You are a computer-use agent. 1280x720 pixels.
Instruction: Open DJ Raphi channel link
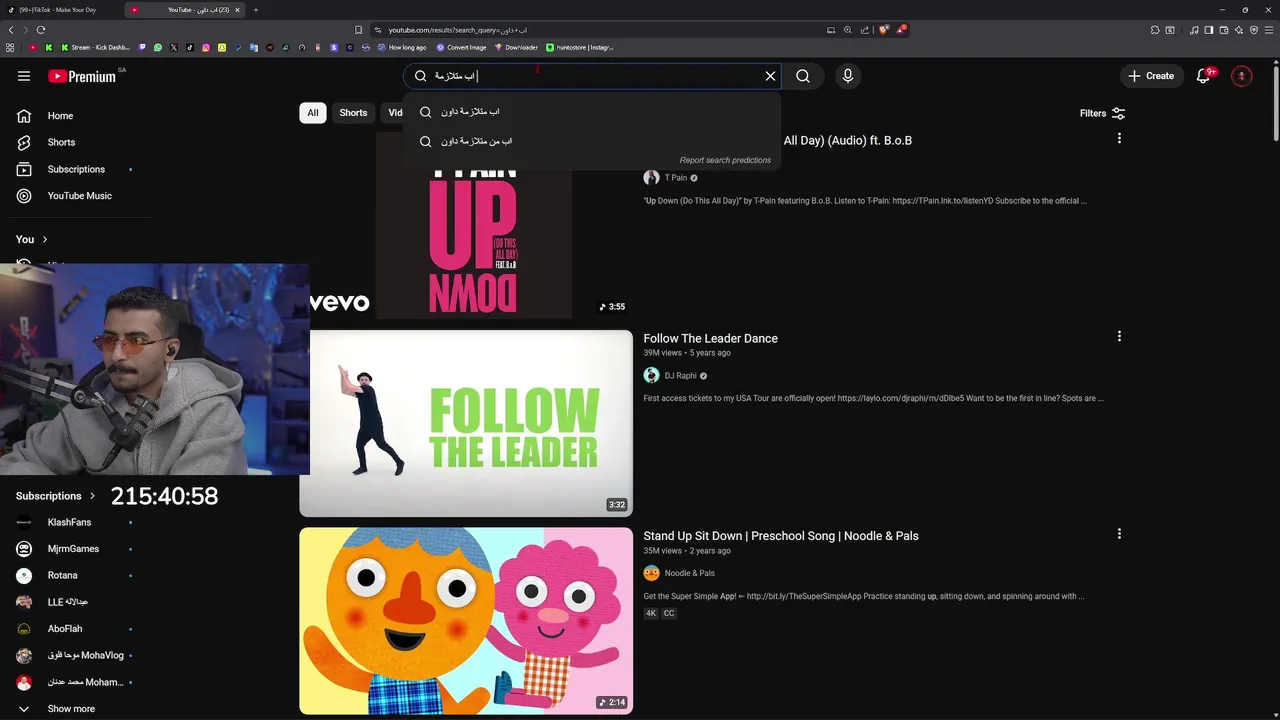(680, 376)
